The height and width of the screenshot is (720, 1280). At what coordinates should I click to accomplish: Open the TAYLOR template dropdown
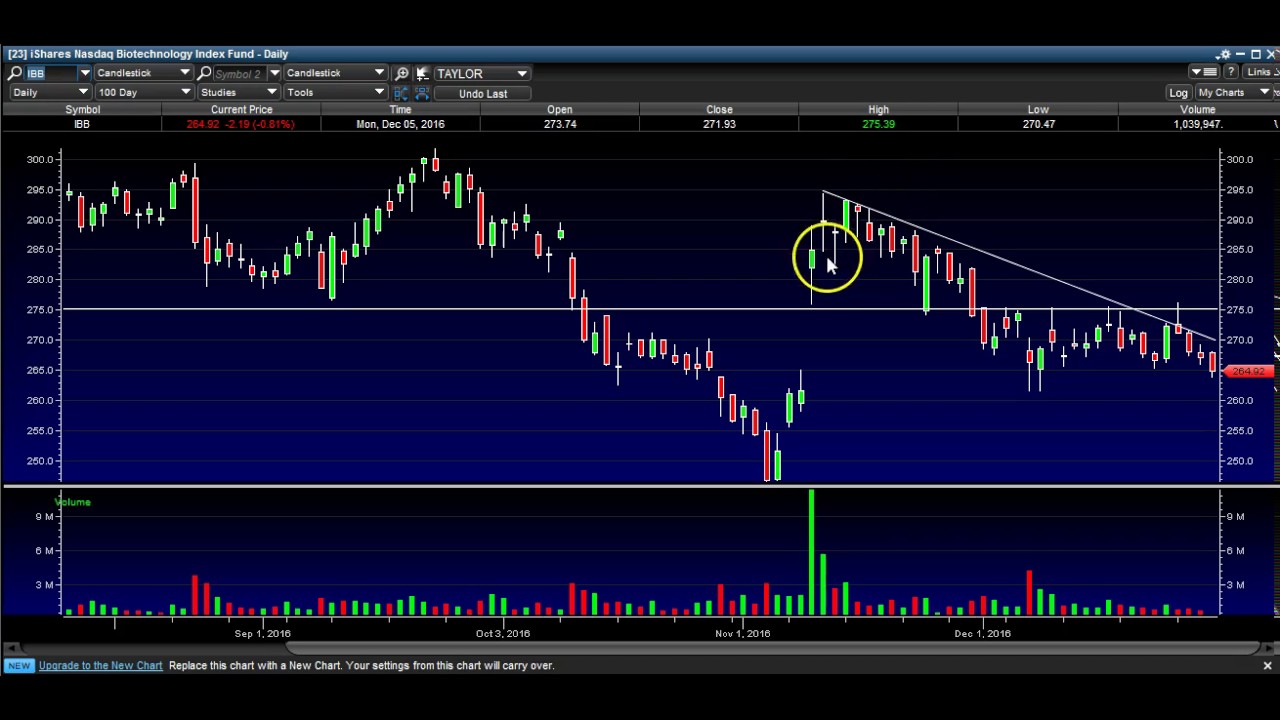481,74
